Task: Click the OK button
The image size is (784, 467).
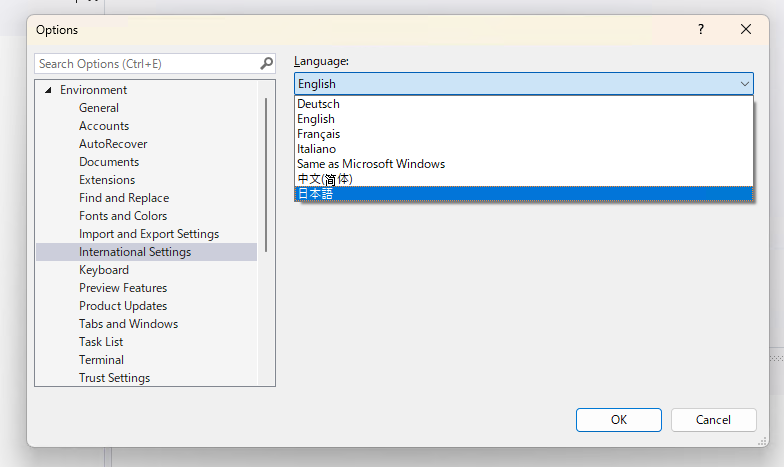Action: (x=619, y=420)
